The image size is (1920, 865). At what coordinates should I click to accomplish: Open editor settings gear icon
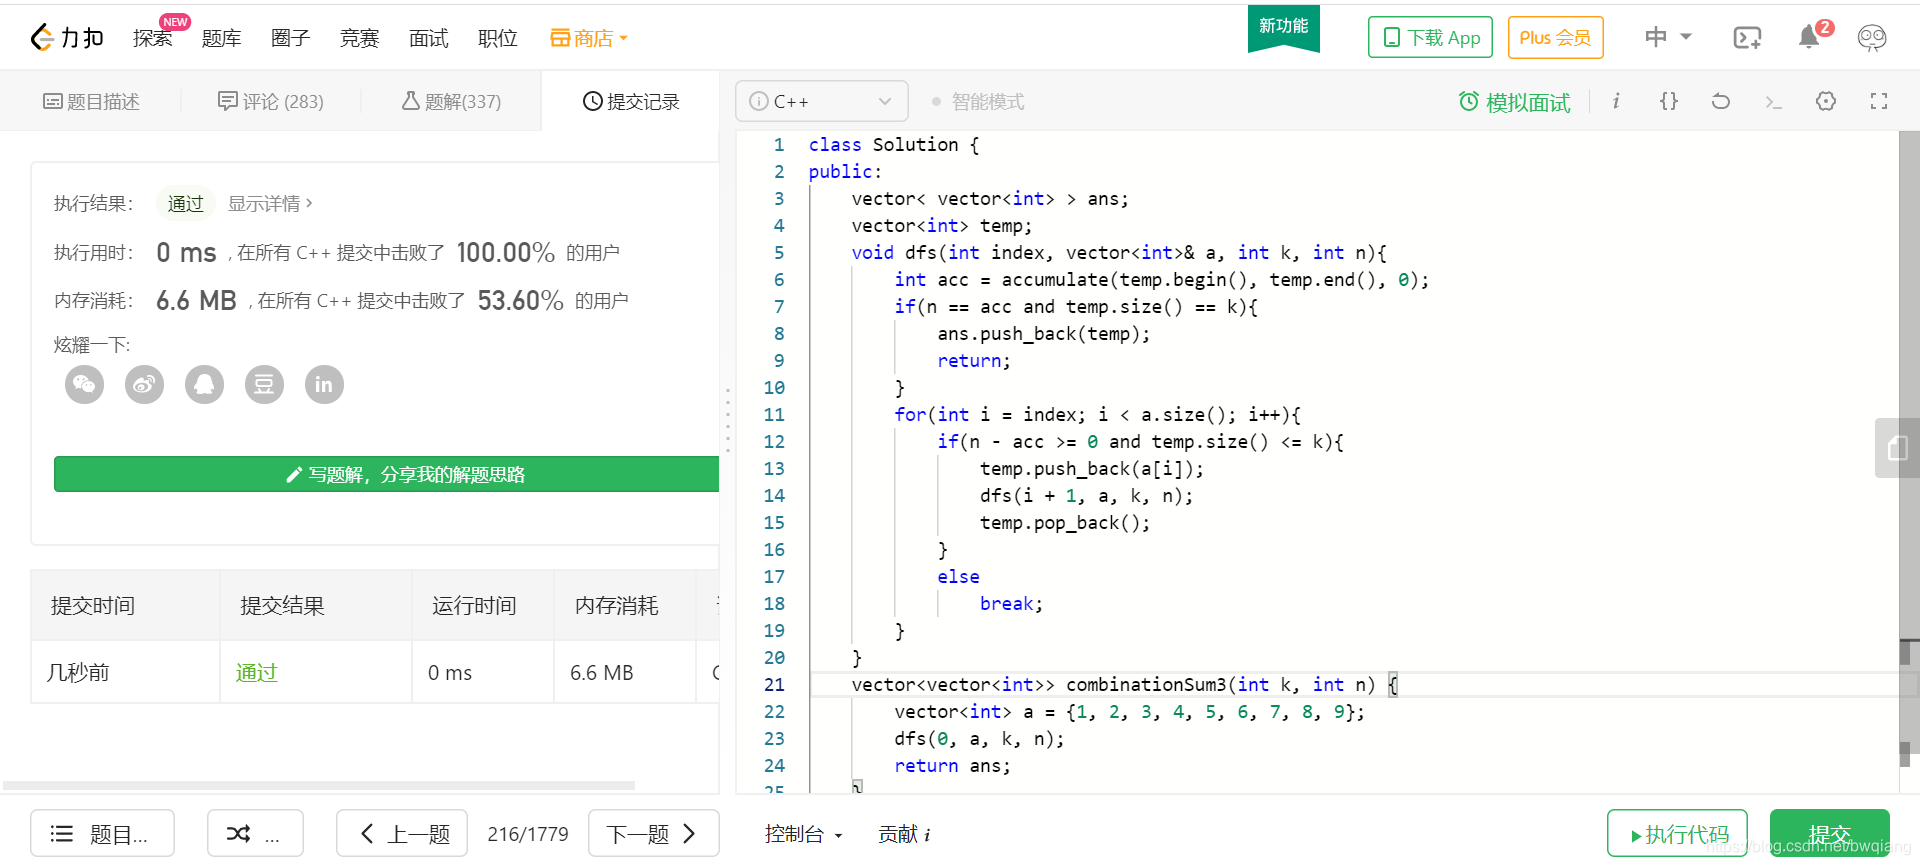point(1826,101)
